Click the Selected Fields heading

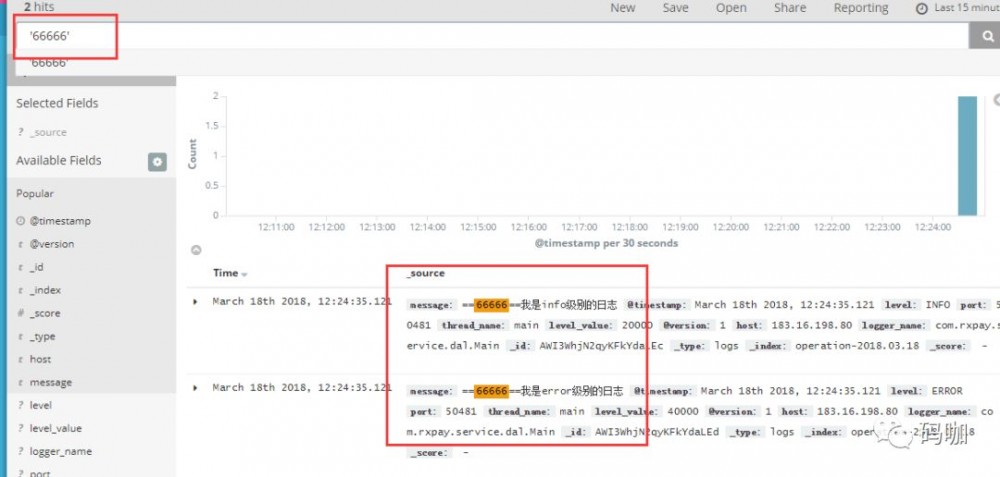point(57,103)
